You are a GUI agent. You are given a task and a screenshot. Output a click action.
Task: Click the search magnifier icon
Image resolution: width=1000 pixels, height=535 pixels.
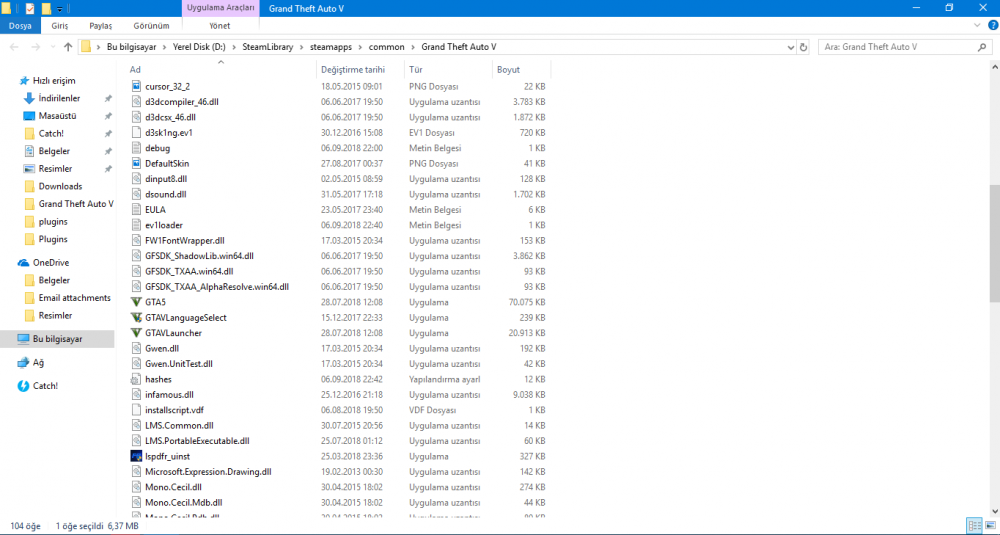982,47
